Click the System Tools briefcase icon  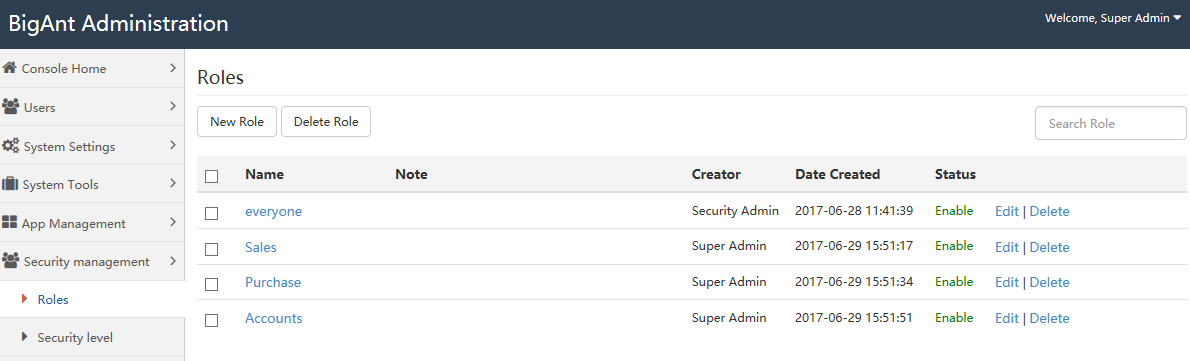click(10, 184)
